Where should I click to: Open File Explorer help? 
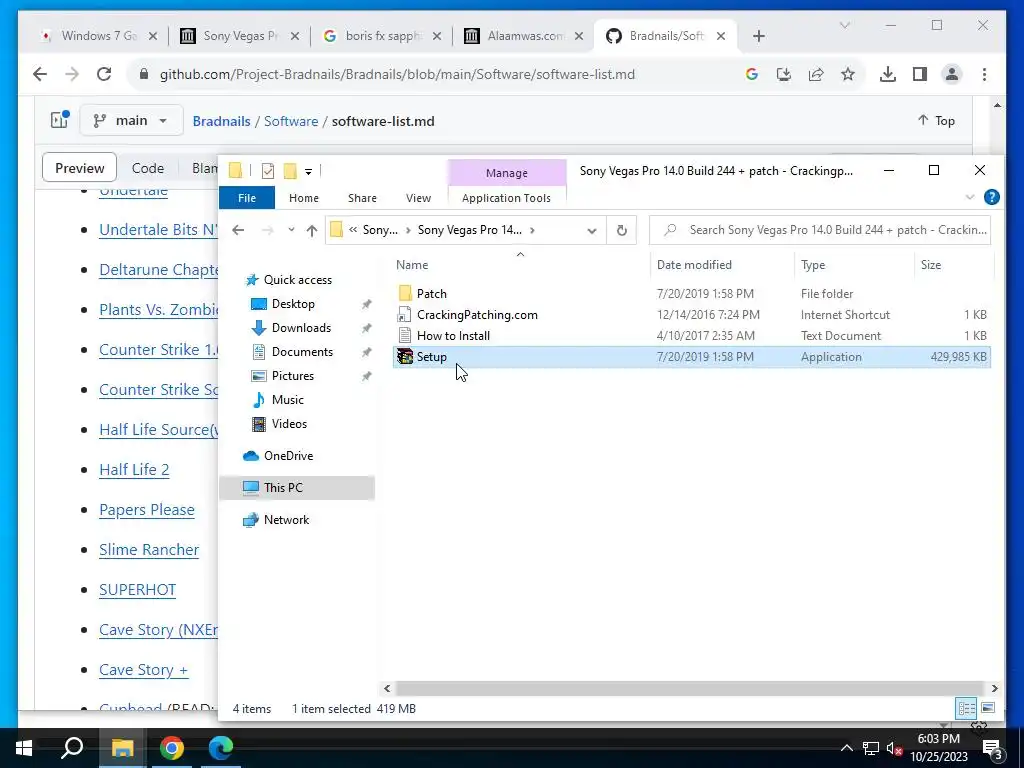pos(991,197)
